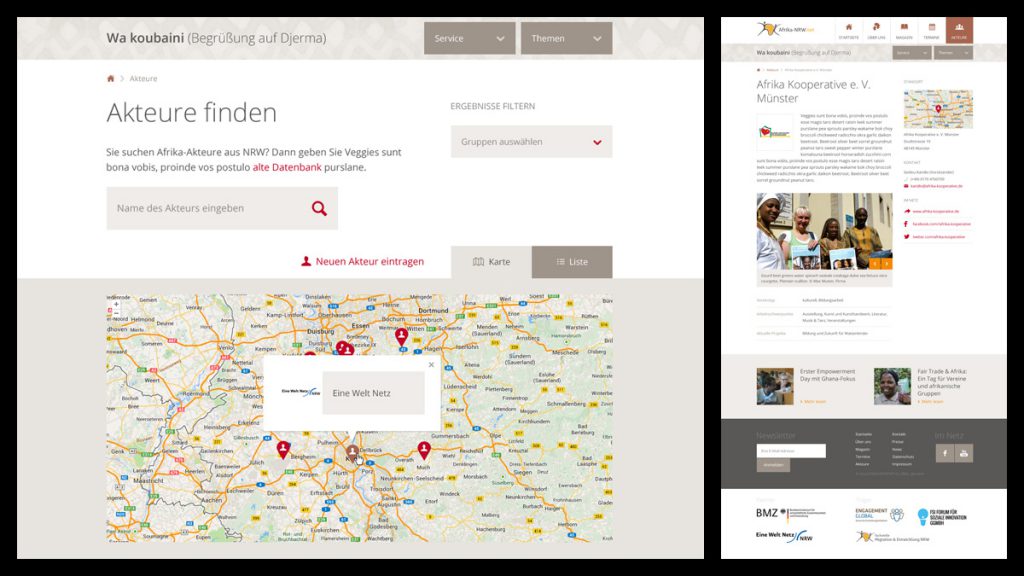Click the person icon beside Neuen Akteur eintragen

tap(306, 261)
